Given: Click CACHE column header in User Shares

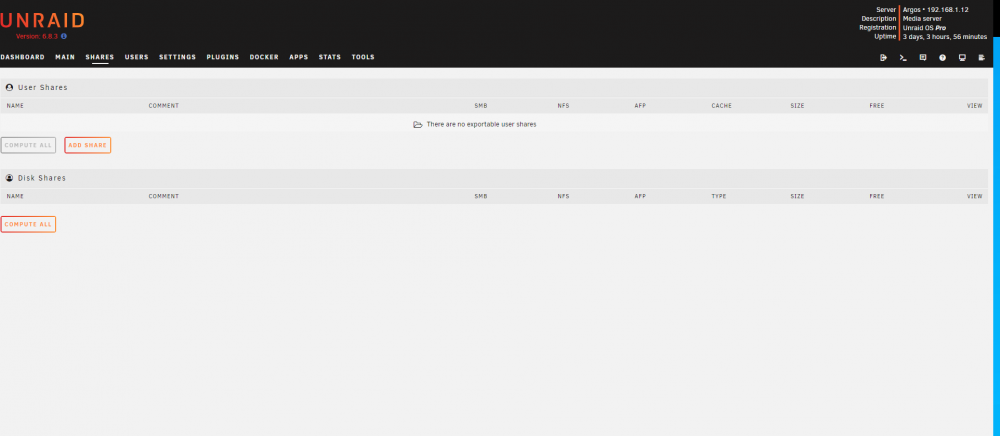Looking at the screenshot, I should 722,106.
